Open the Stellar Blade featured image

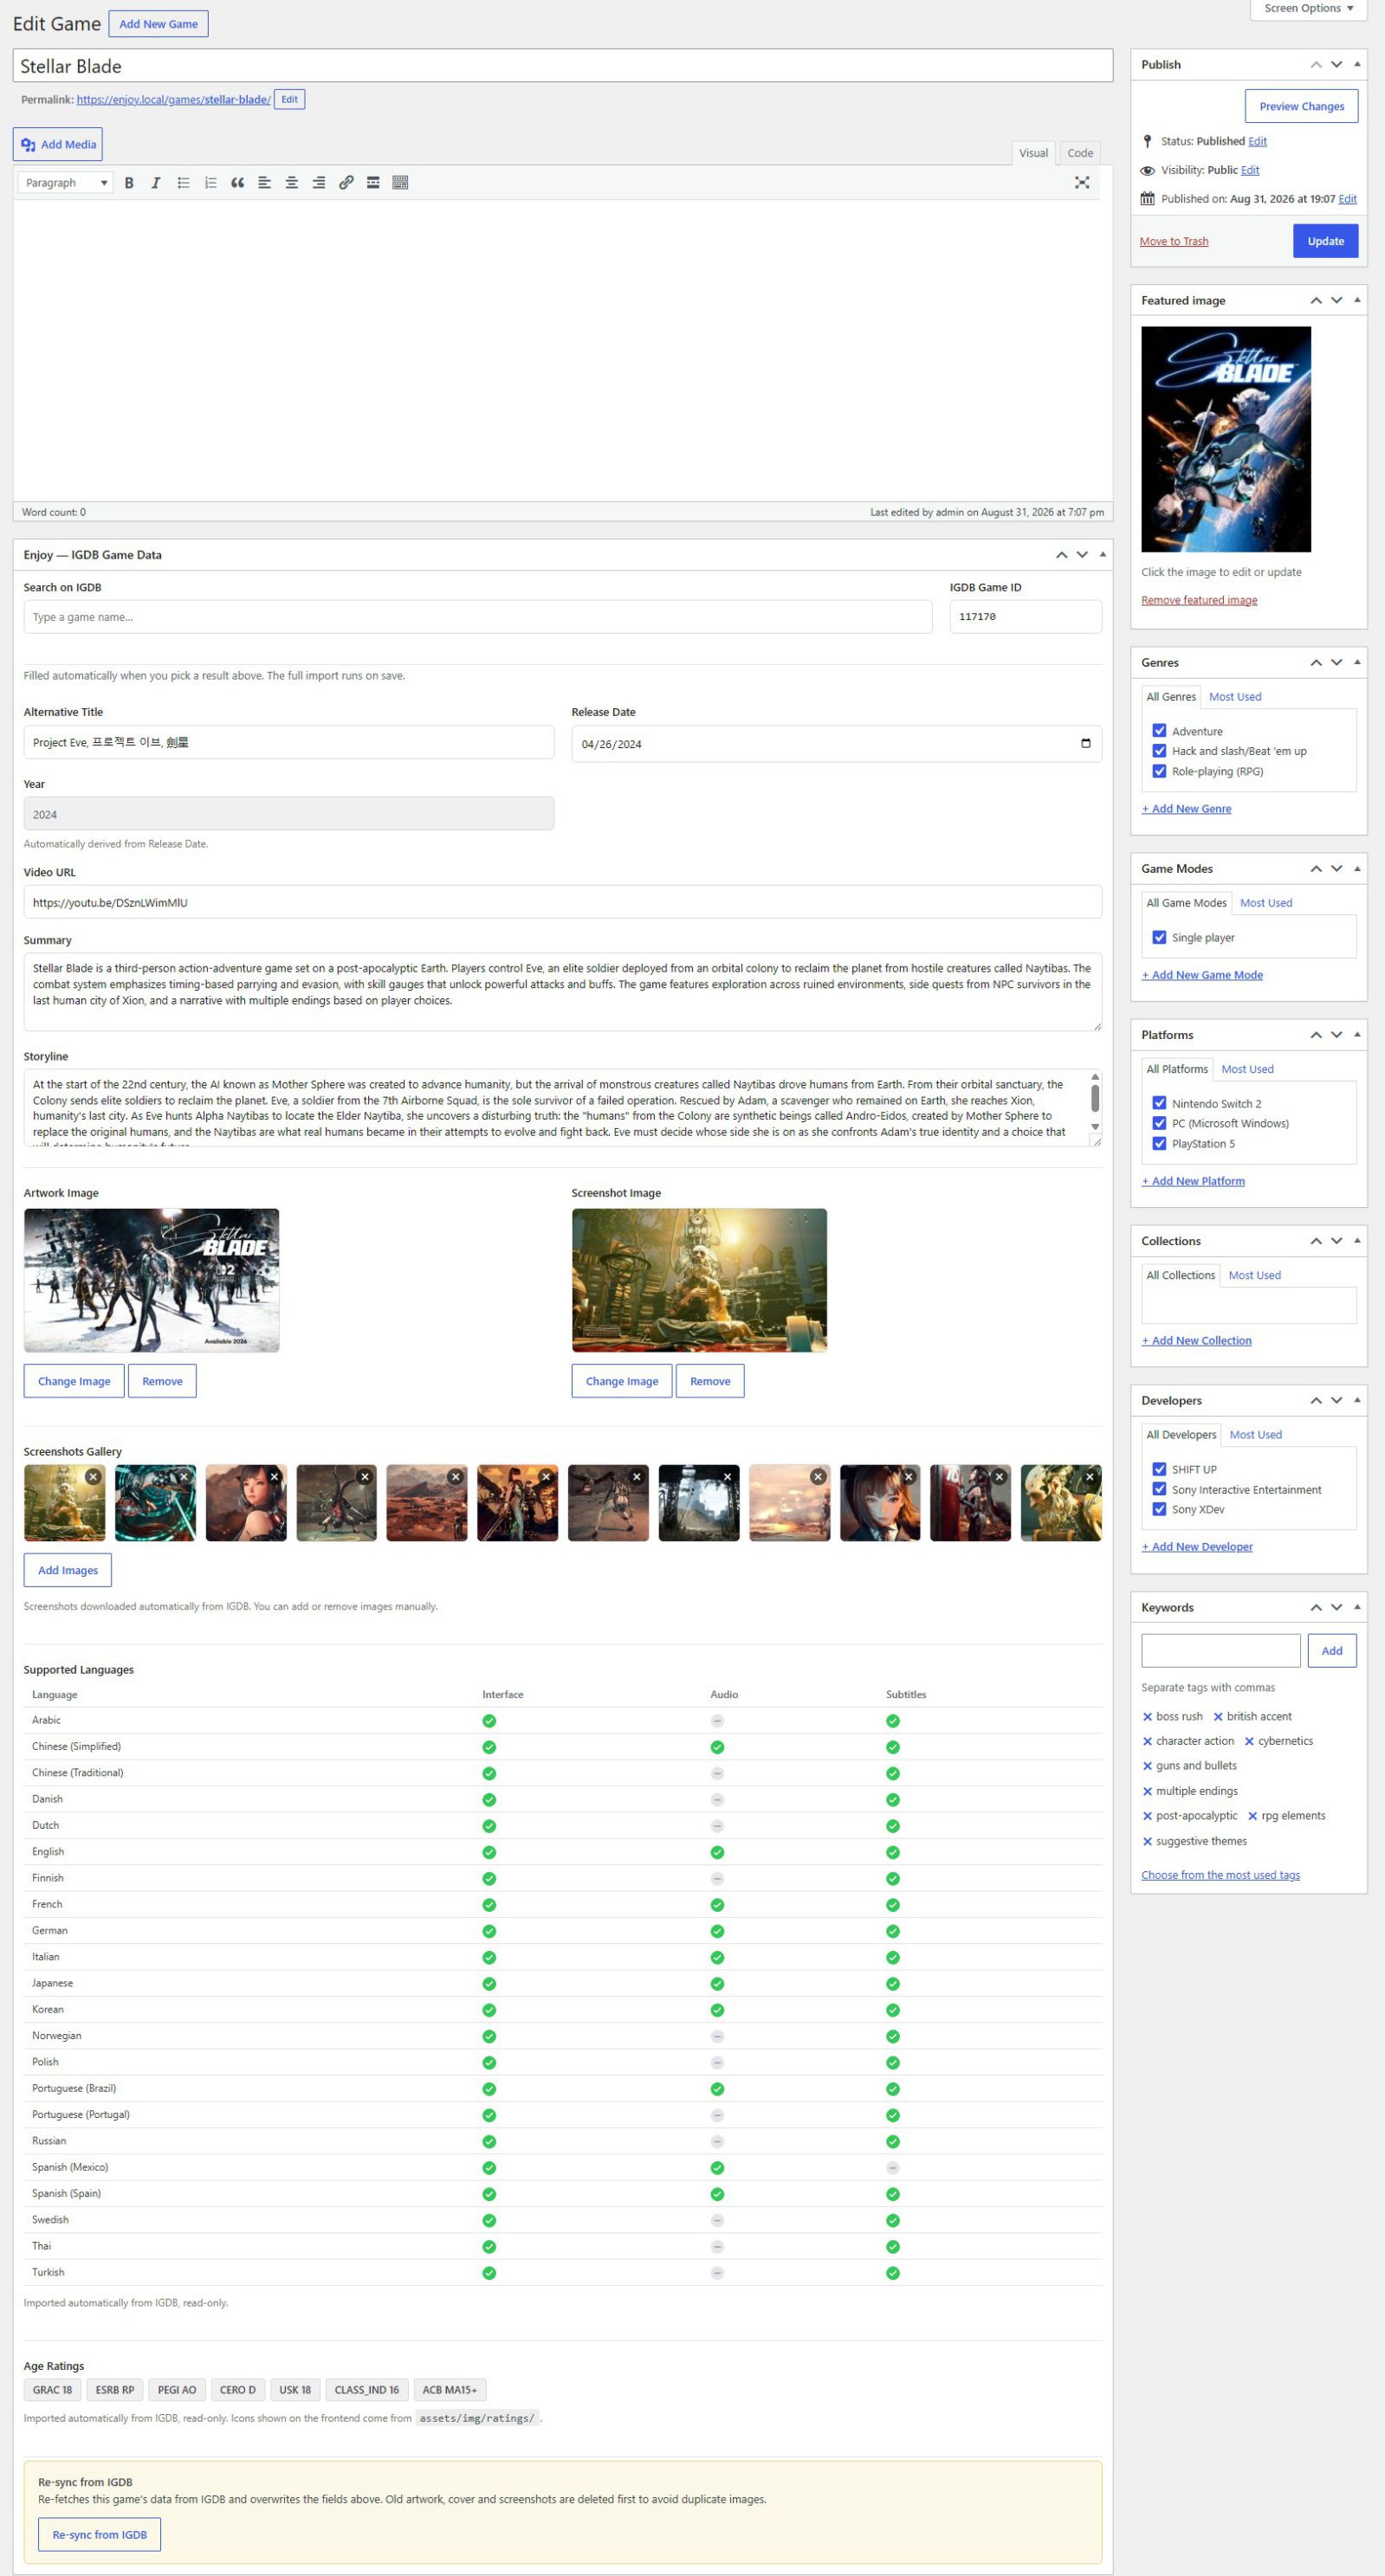coord(1226,439)
